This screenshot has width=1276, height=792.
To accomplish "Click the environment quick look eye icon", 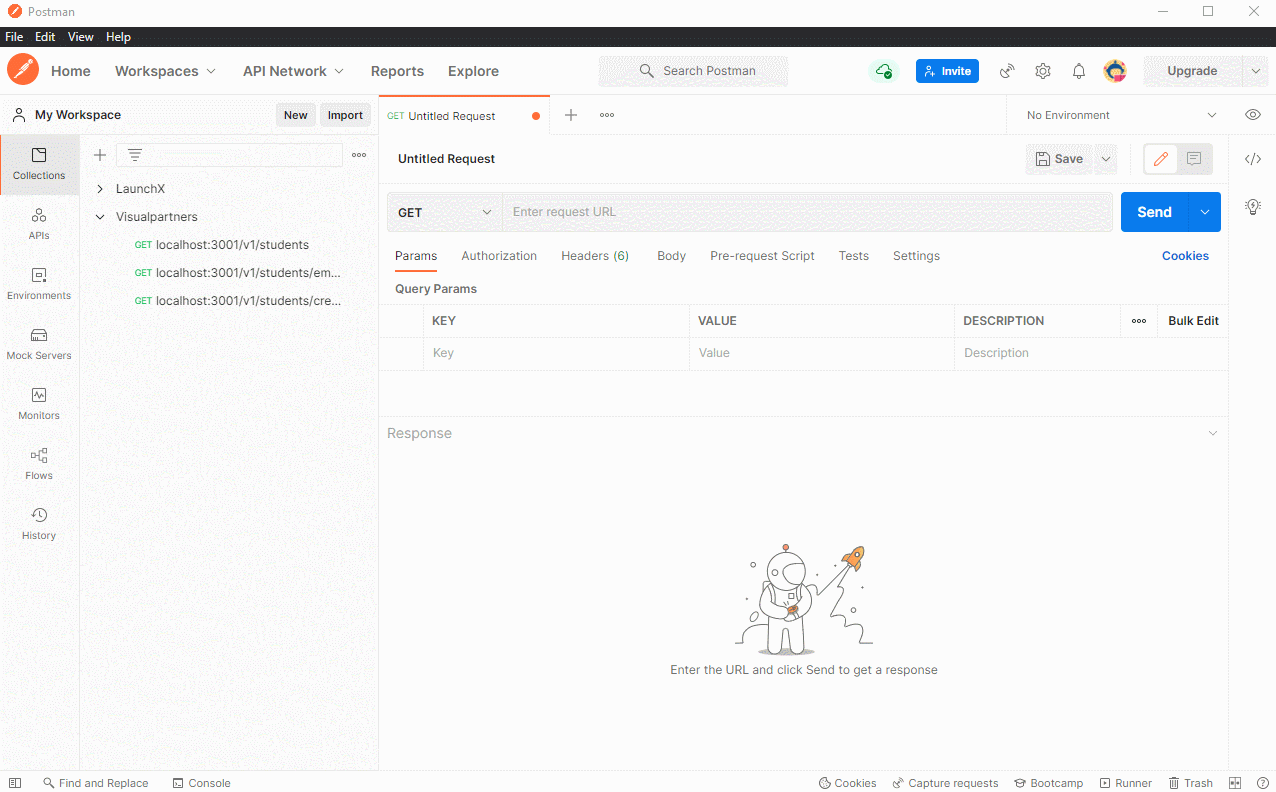I will [x=1253, y=115].
